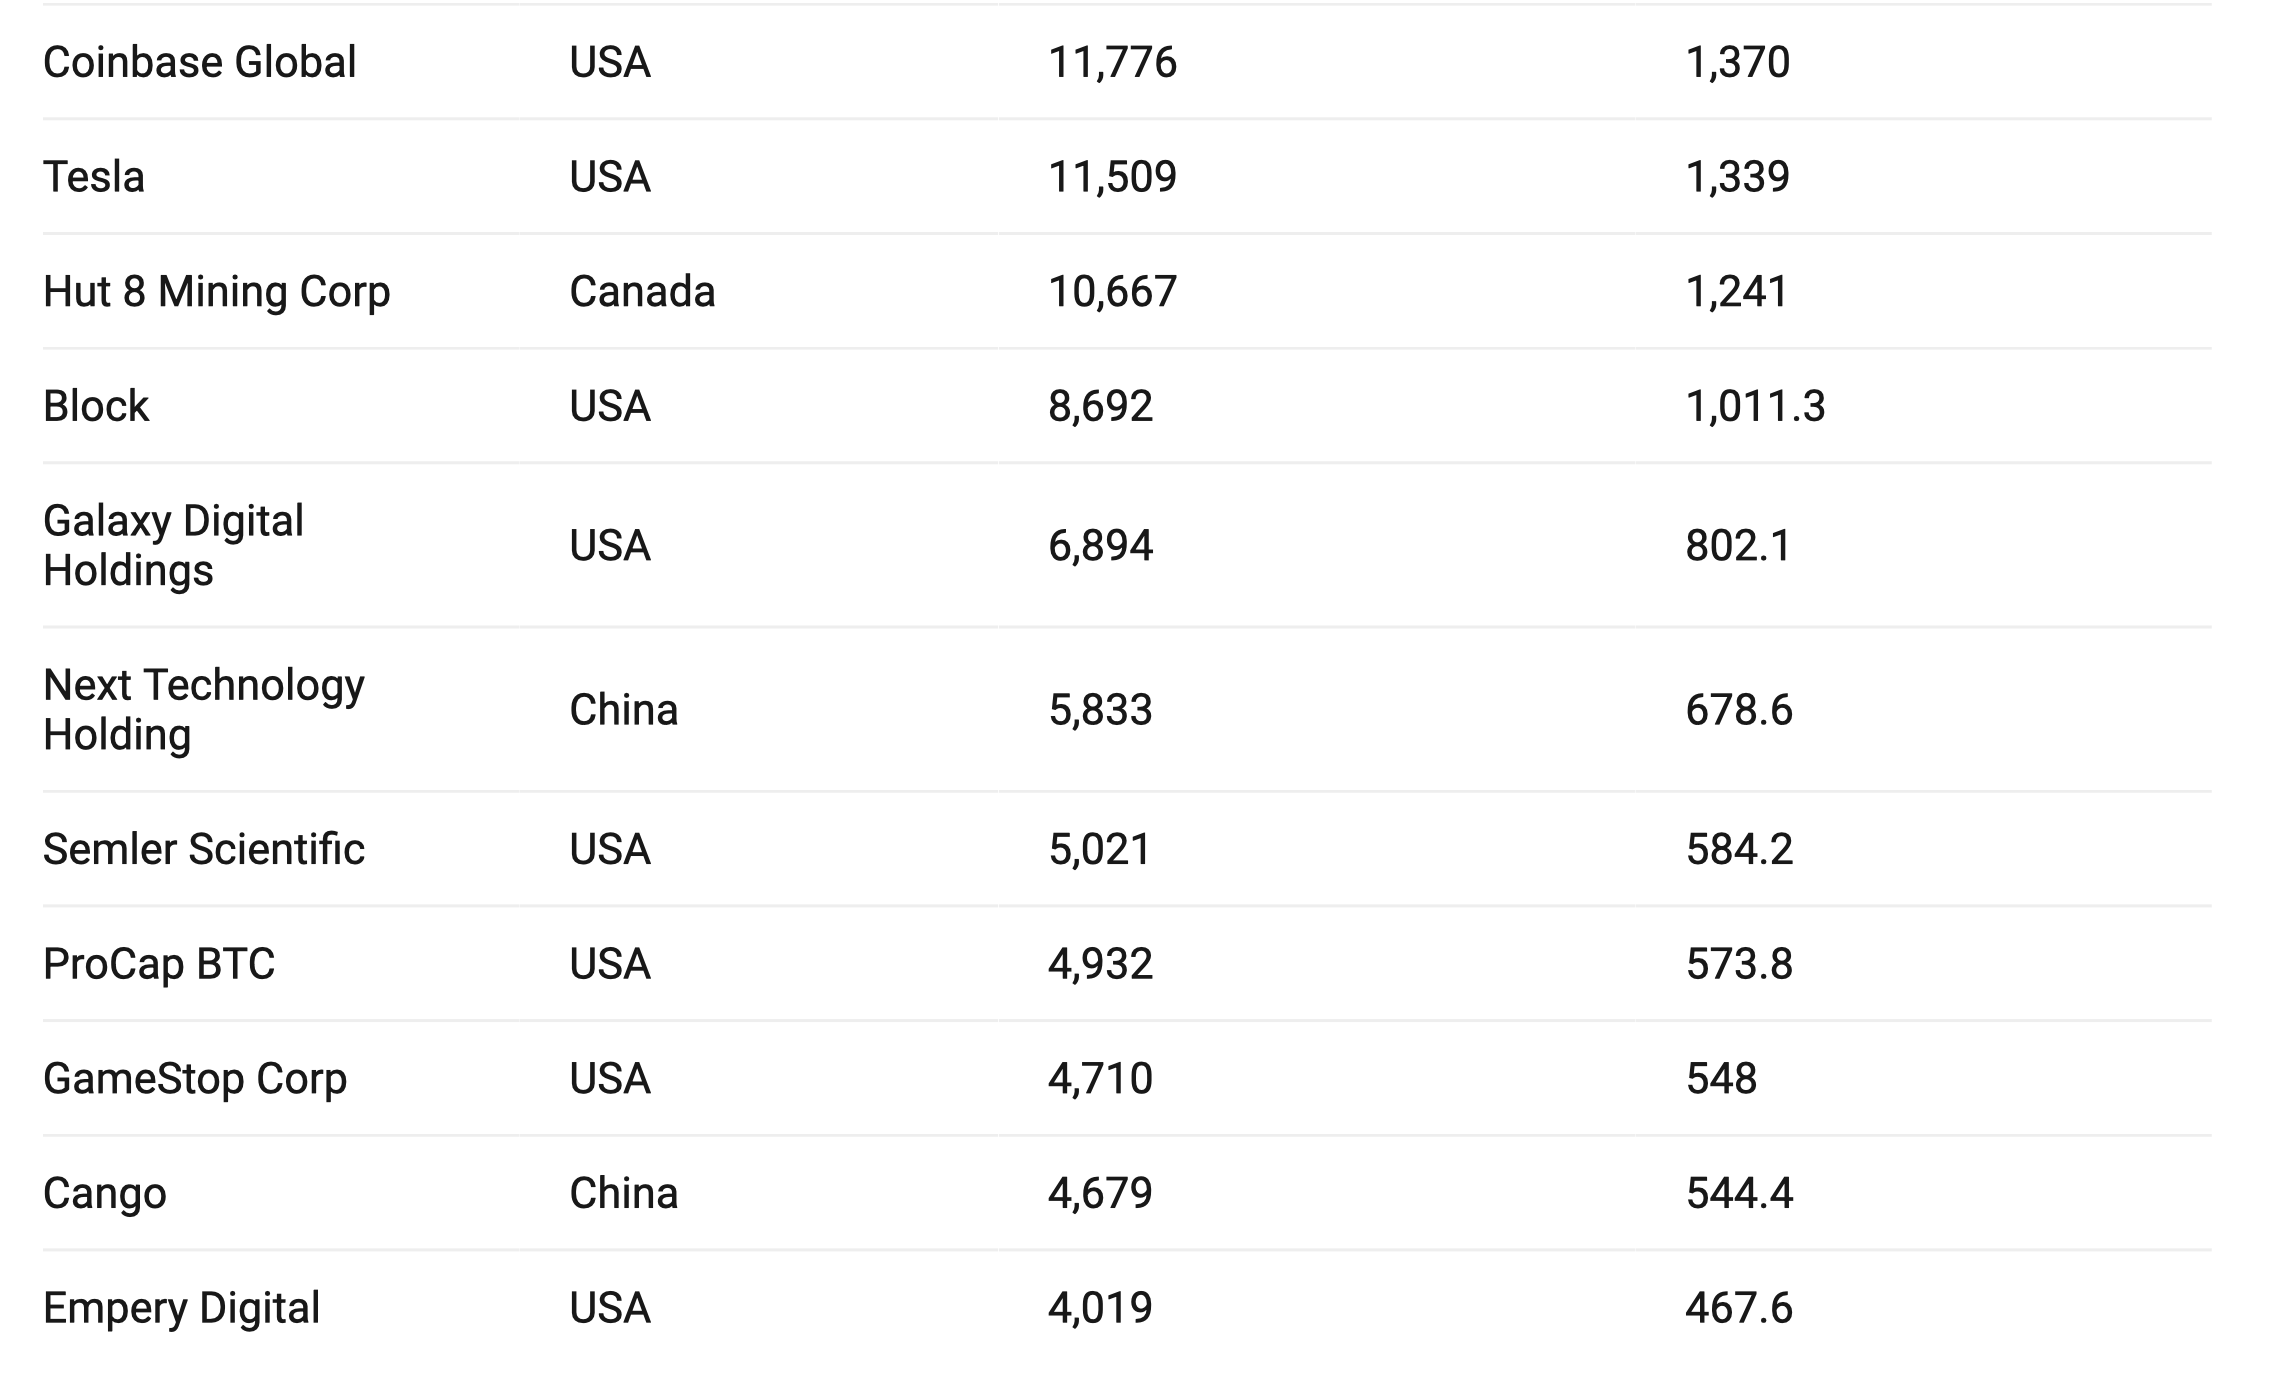
Task: Click the Coinbase Global company name
Action: [199, 62]
